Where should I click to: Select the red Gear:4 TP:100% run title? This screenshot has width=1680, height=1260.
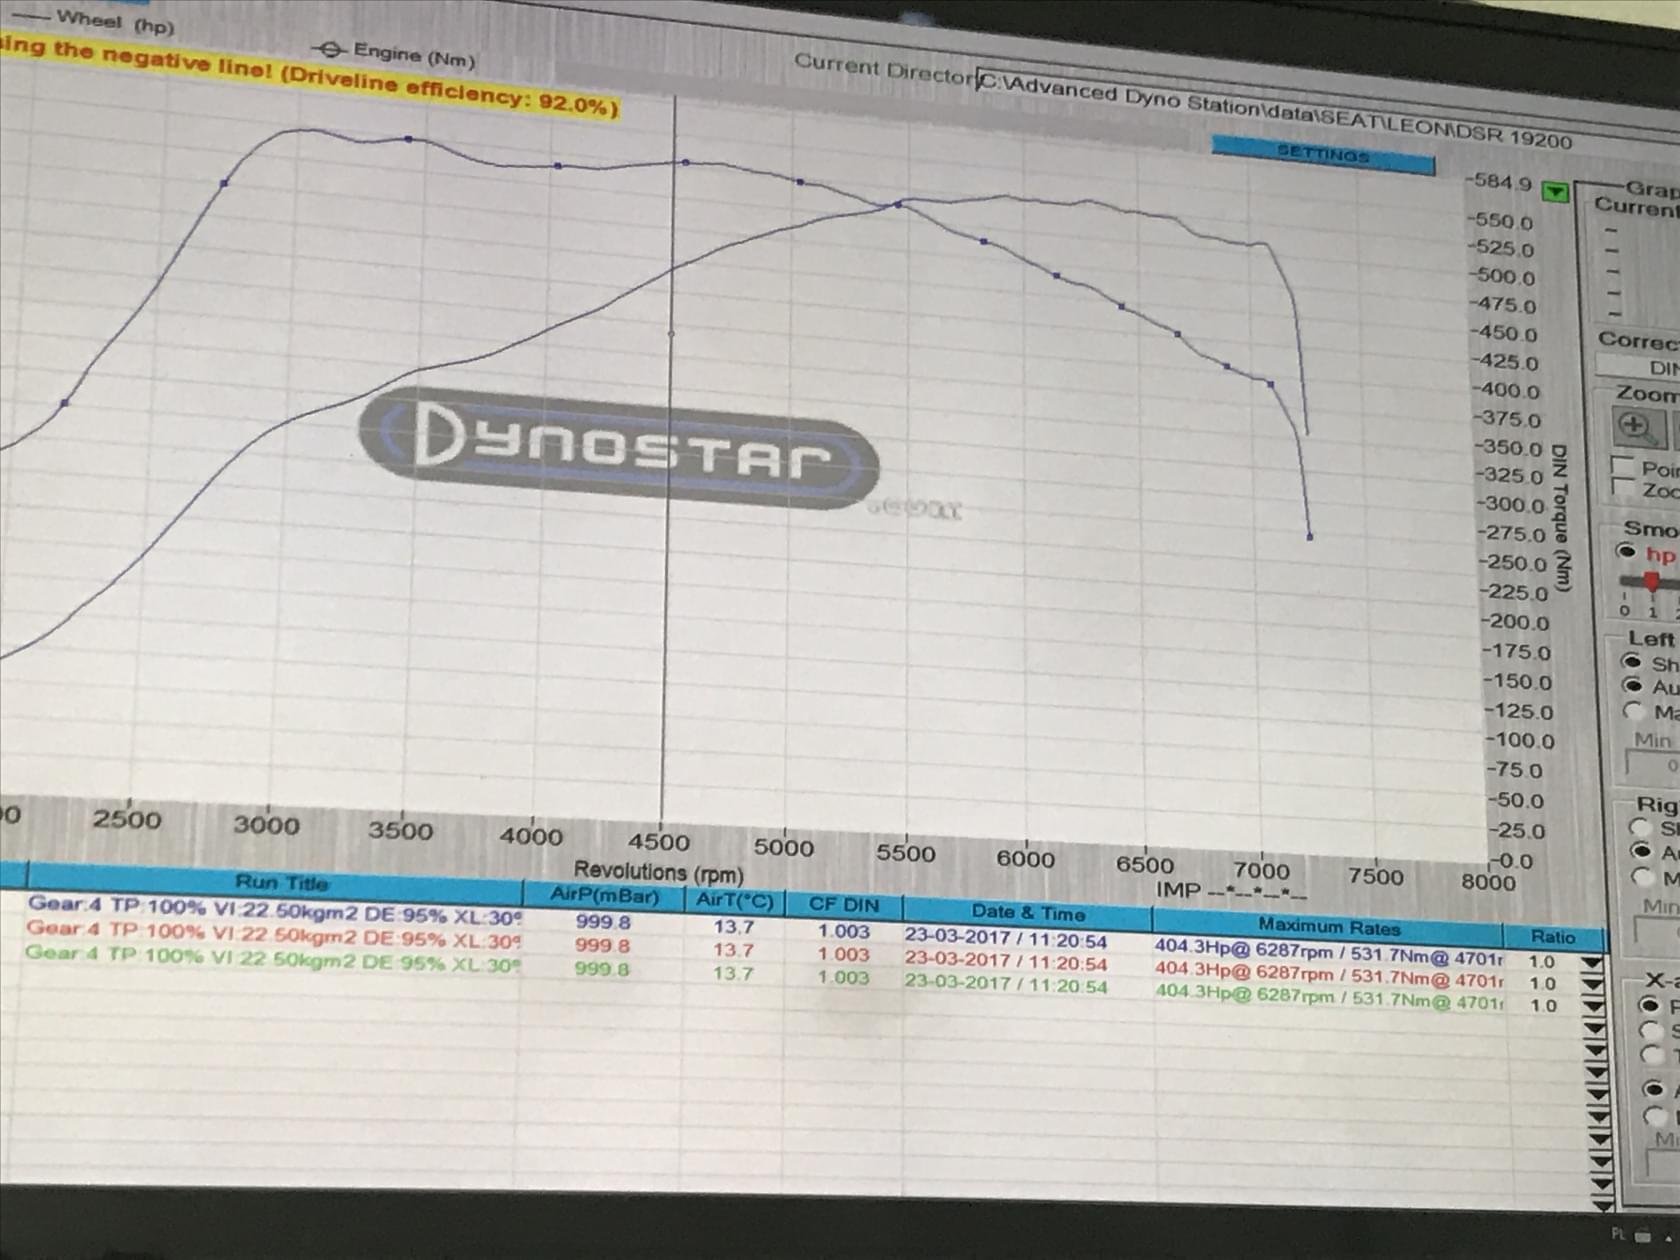point(273,933)
